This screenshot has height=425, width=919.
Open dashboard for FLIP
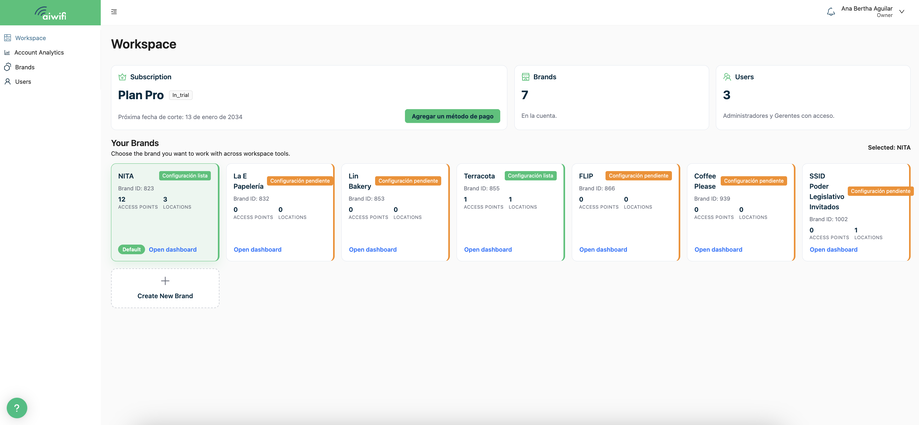603,250
